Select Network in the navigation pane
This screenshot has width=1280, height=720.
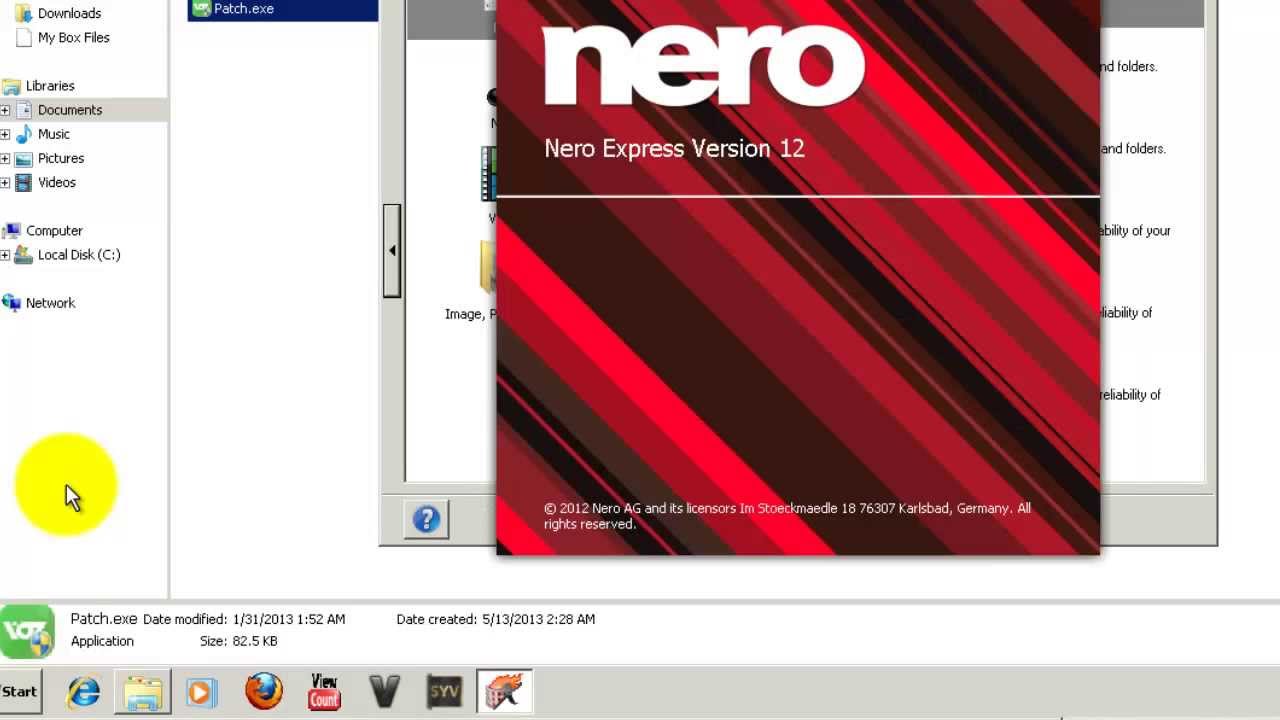(39, 303)
